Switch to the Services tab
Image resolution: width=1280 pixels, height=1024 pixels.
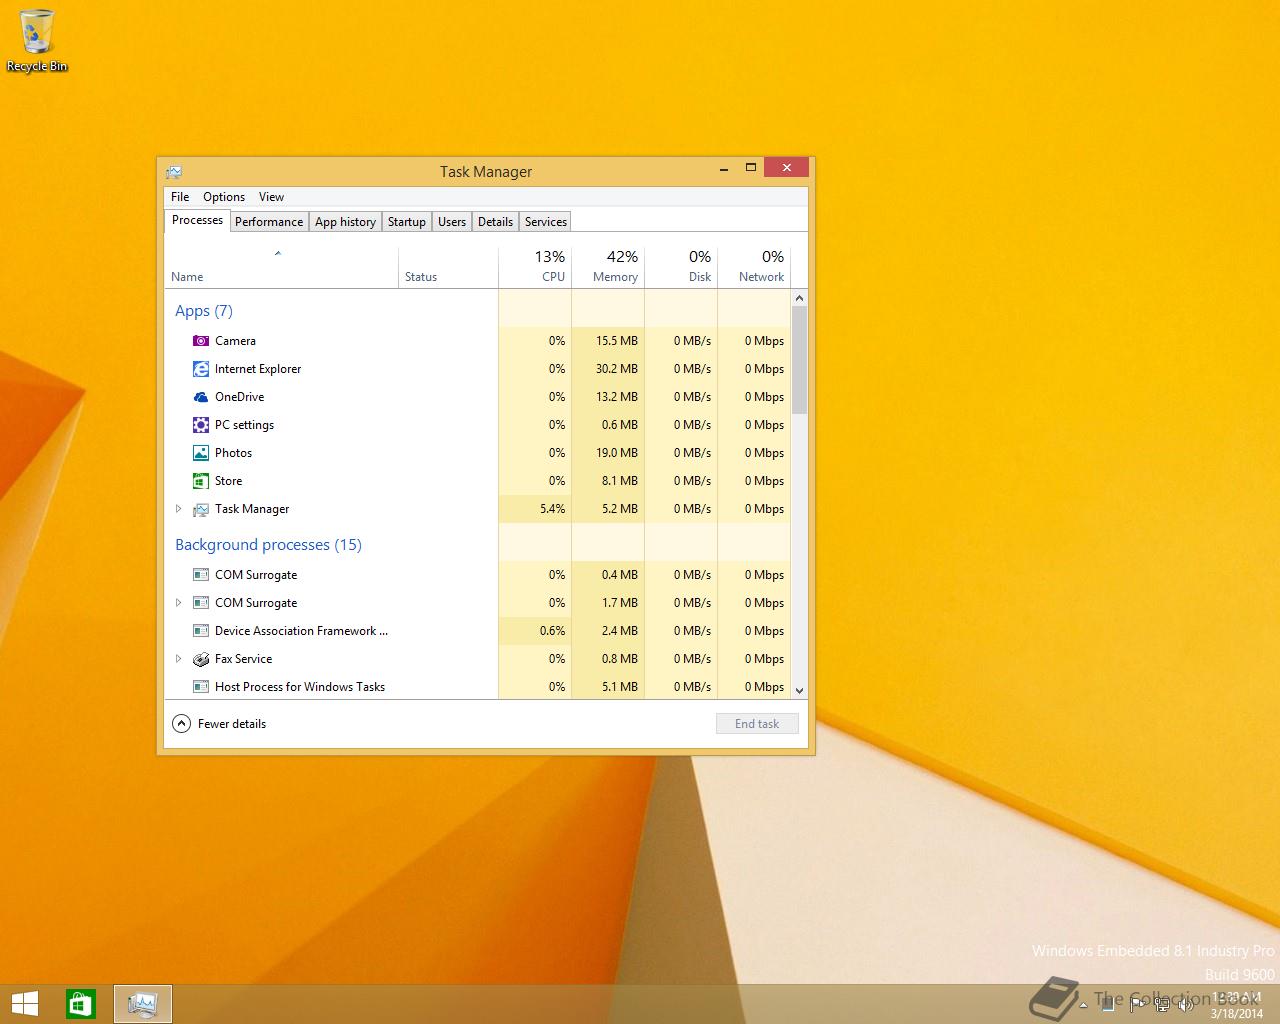pos(546,222)
